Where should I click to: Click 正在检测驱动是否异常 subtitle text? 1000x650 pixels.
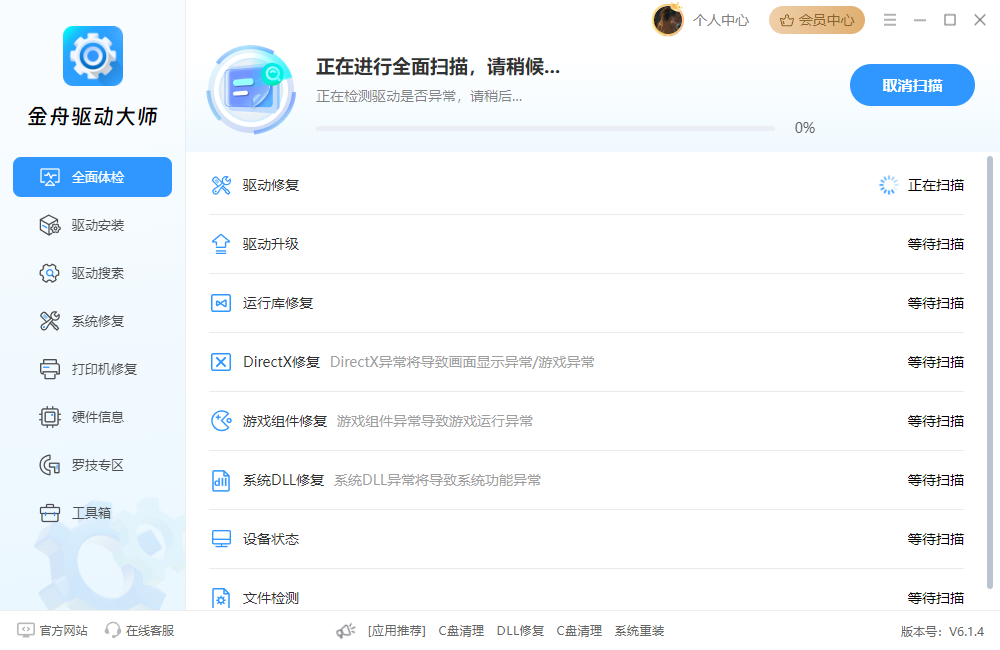pyautogui.click(x=419, y=96)
